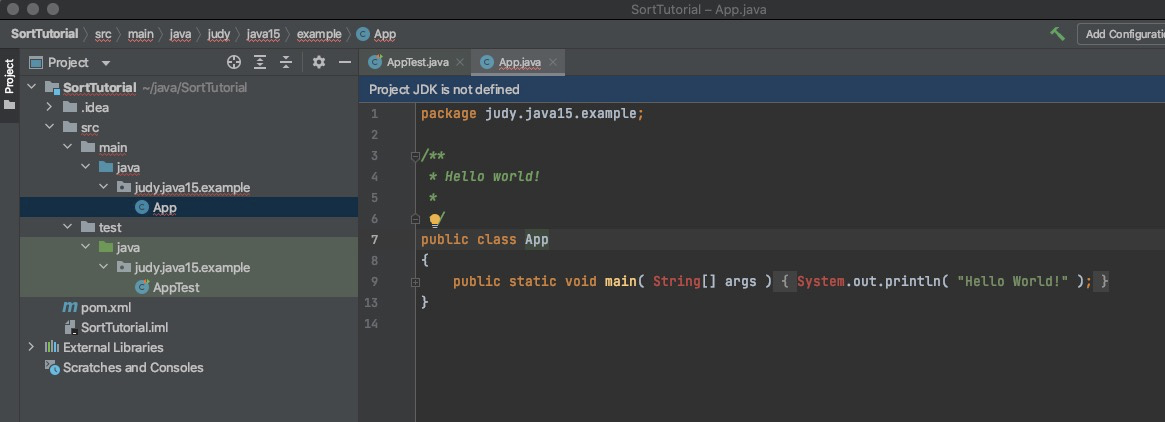Open Project panel settings gear
This screenshot has height=422, width=1165.
point(319,62)
